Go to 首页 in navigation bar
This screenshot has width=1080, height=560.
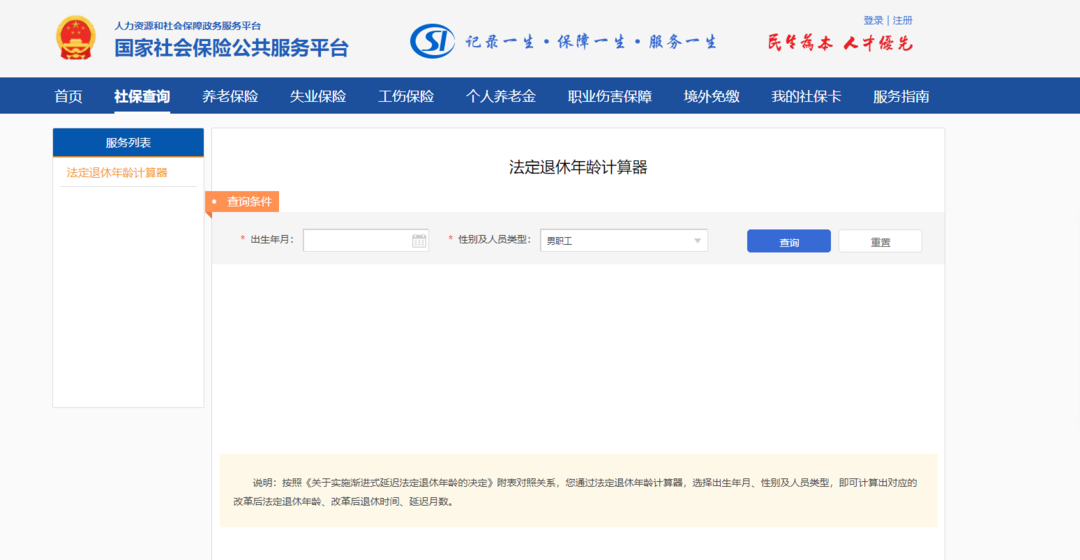click(68, 96)
